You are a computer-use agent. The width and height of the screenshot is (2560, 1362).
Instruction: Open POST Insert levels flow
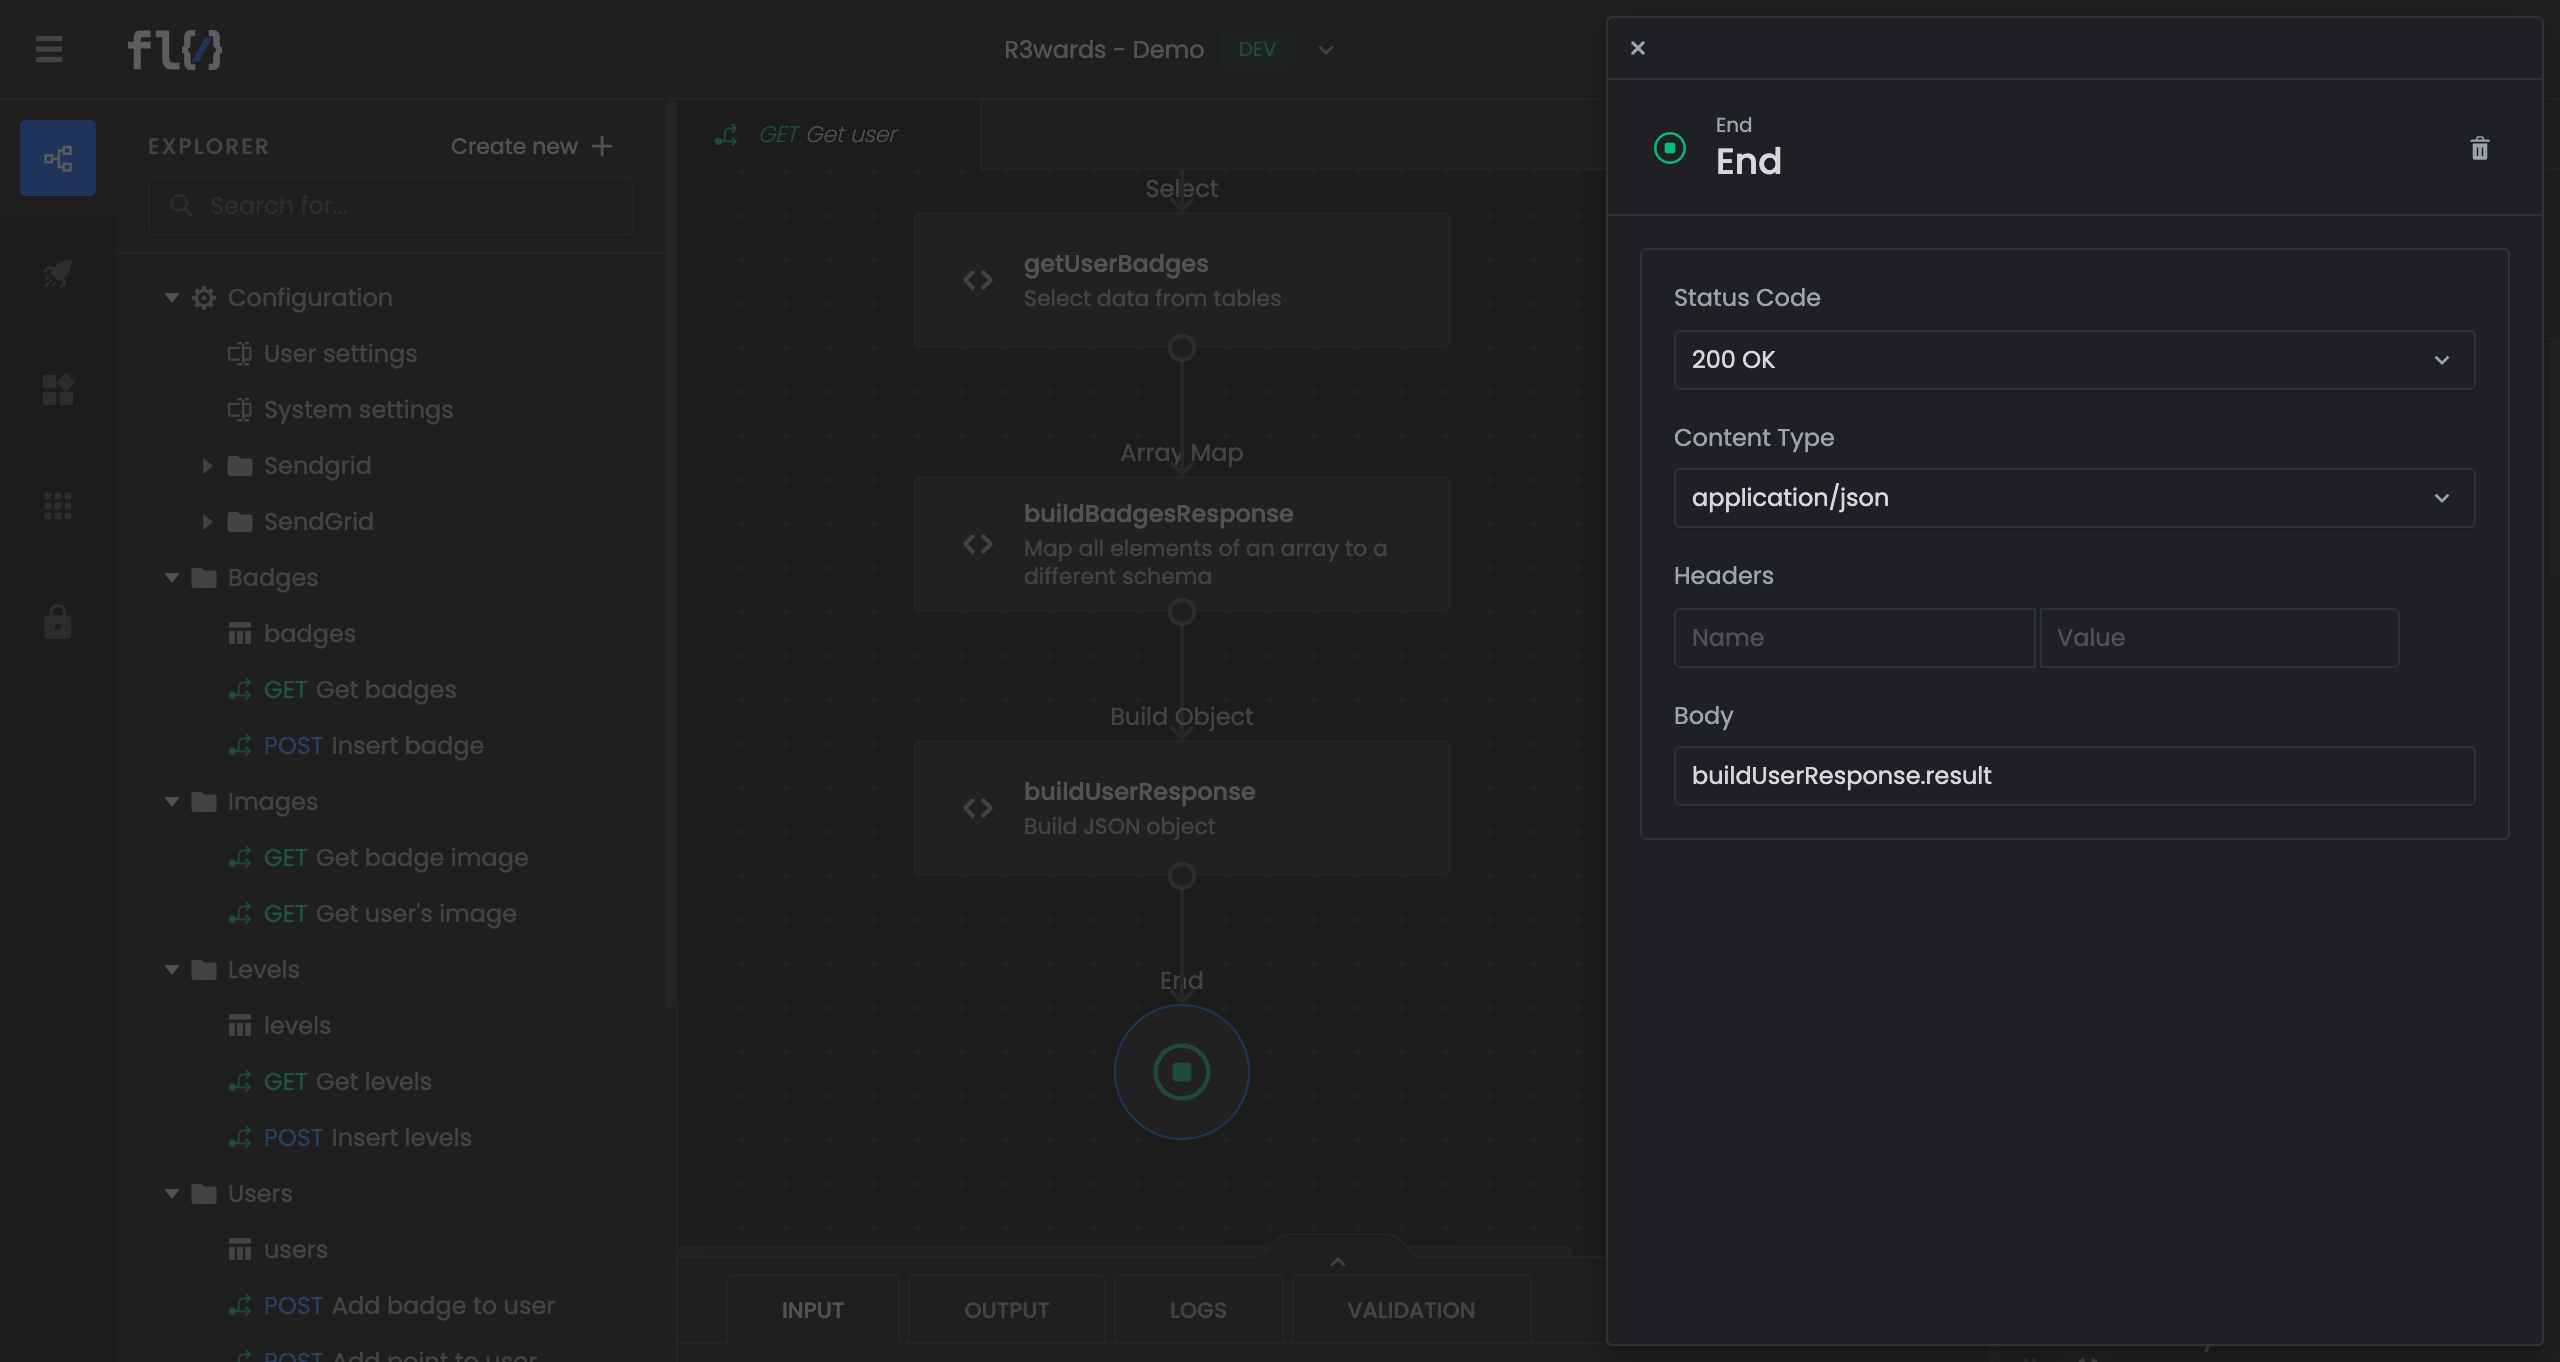coord(367,1138)
